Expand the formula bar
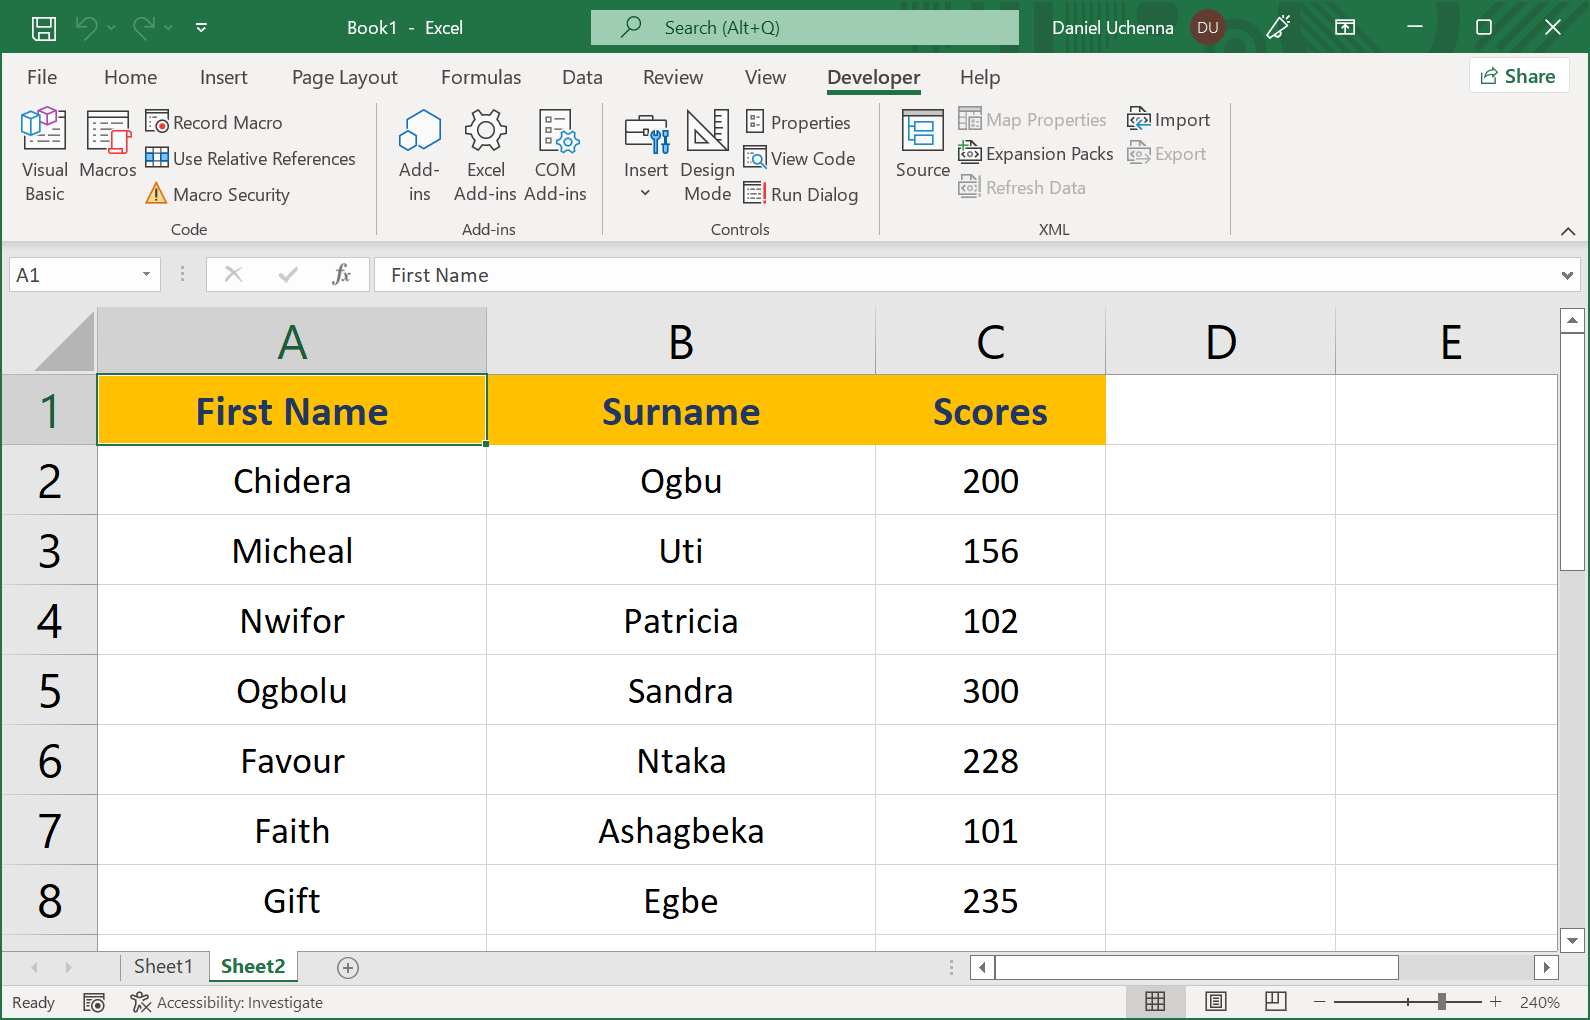 [x=1566, y=275]
